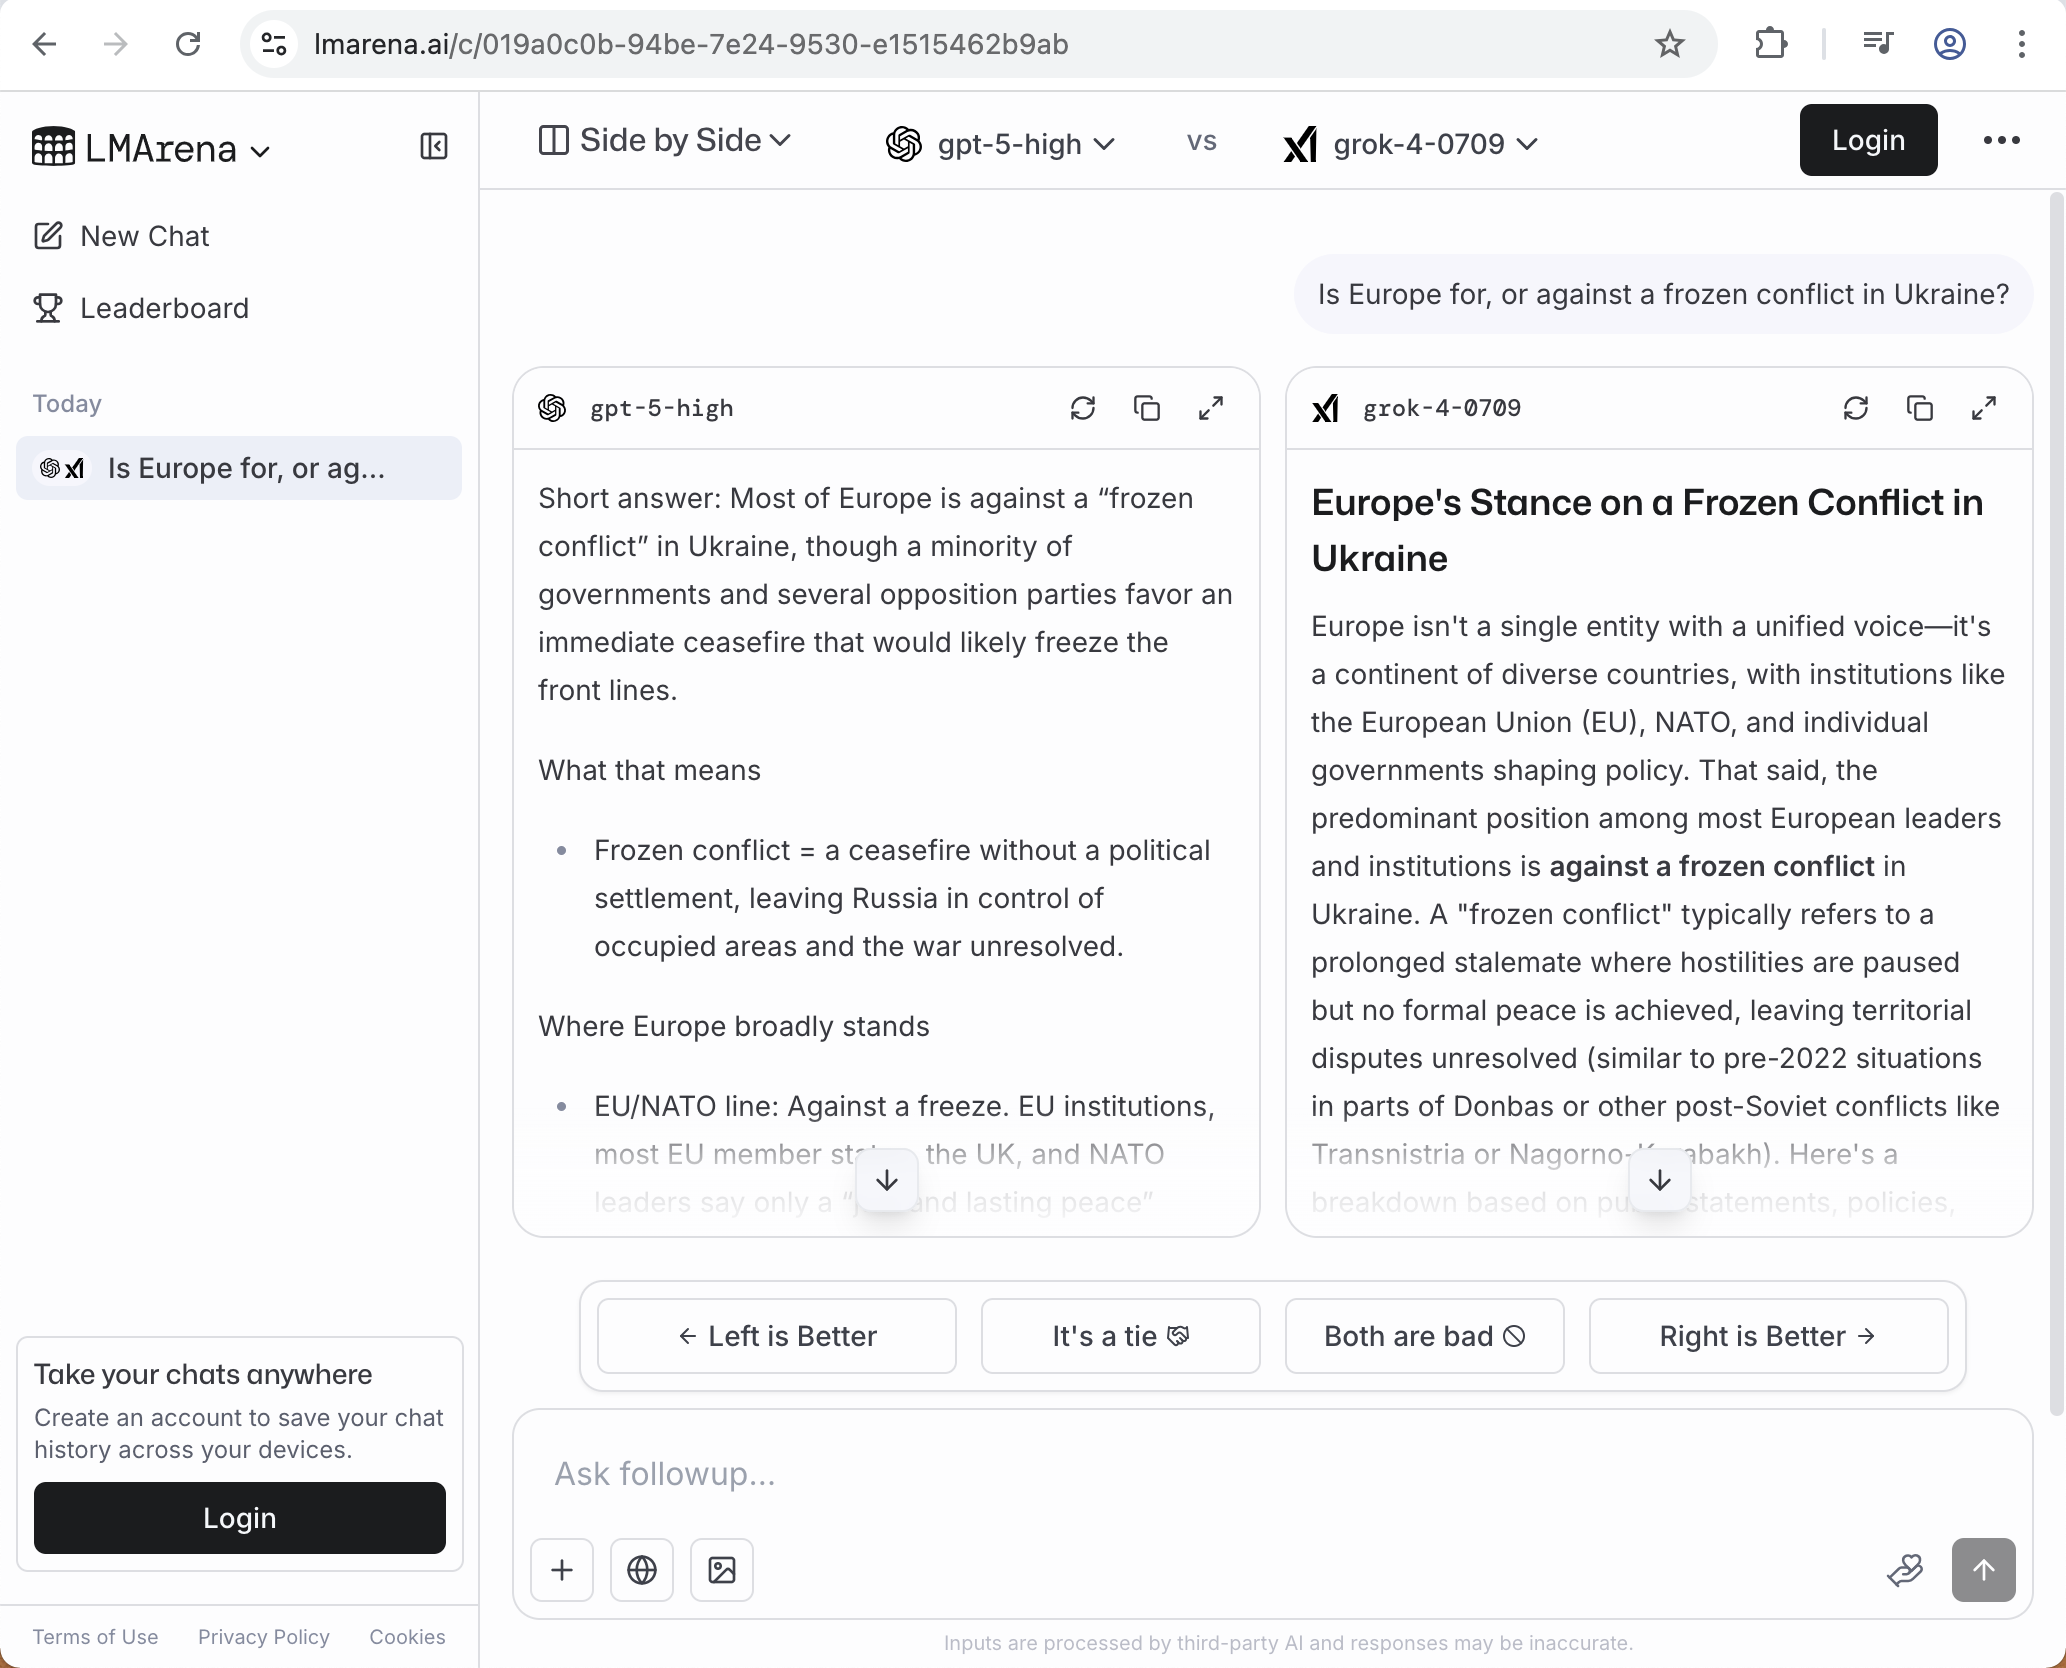Copy the gpt-5-high response

tap(1147, 408)
